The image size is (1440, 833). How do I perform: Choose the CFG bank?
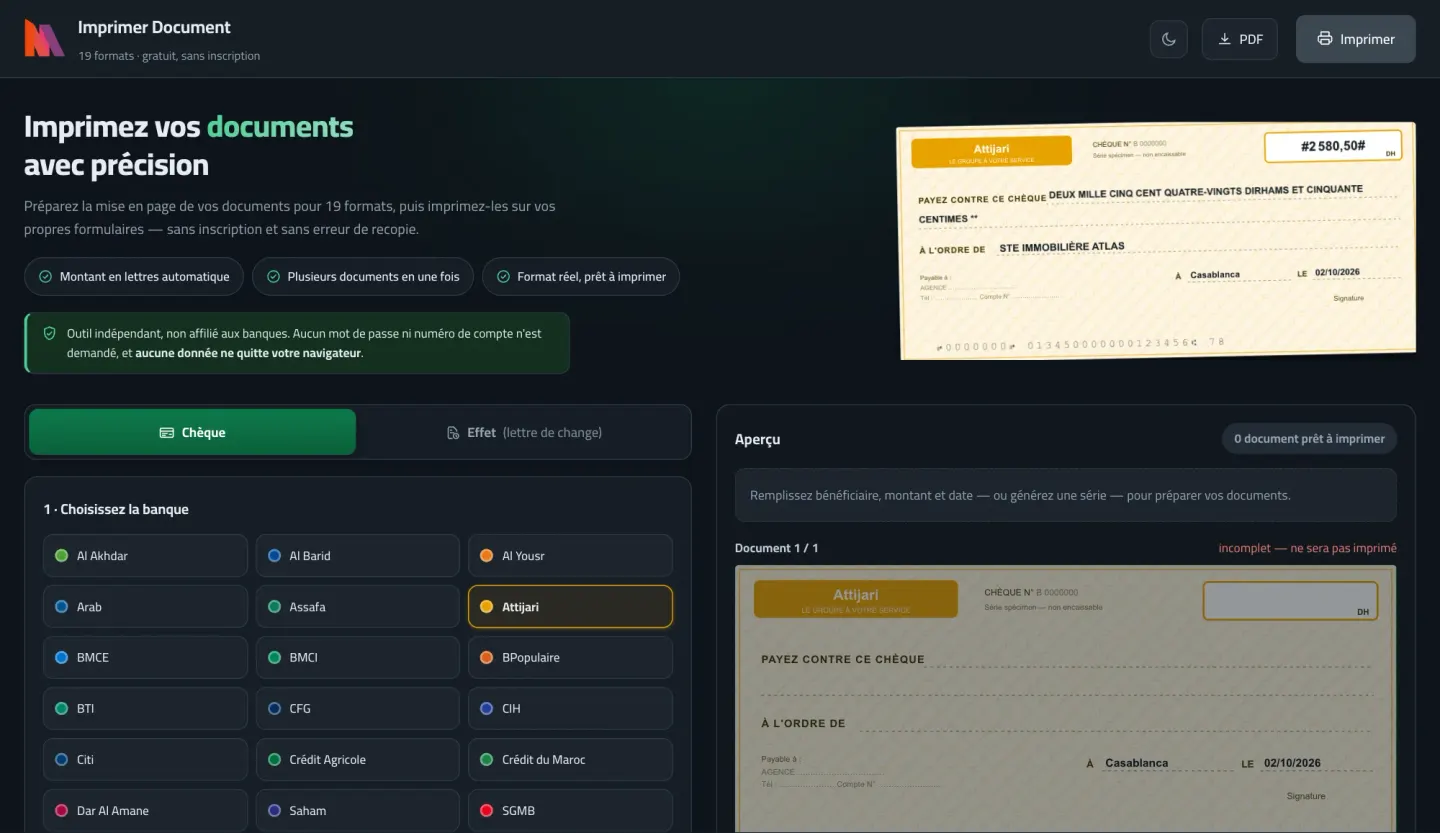[358, 708]
